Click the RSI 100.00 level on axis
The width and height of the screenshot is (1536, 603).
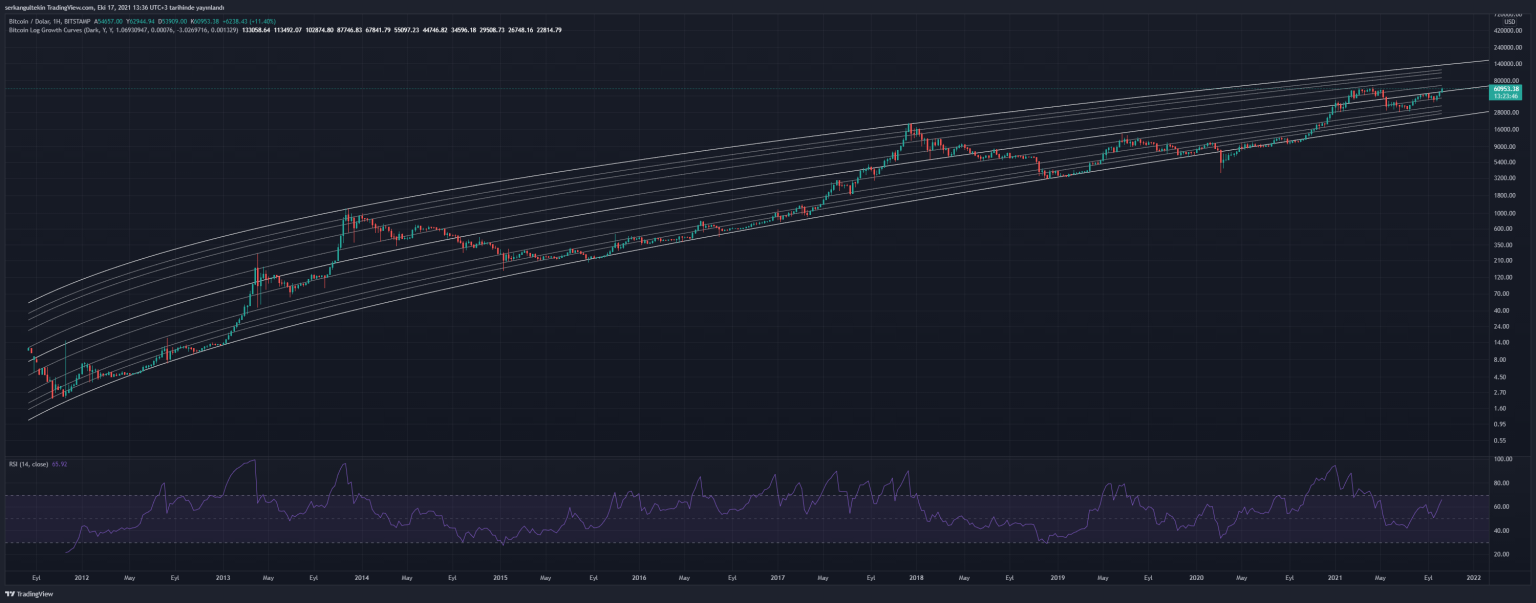coord(1502,460)
